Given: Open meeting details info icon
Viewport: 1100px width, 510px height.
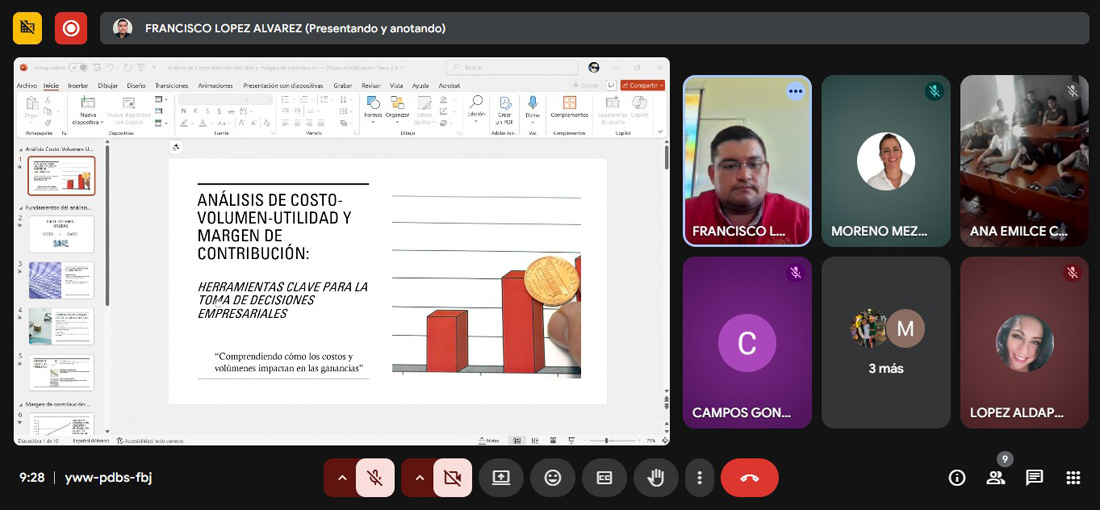Looking at the screenshot, I should [957, 478].
